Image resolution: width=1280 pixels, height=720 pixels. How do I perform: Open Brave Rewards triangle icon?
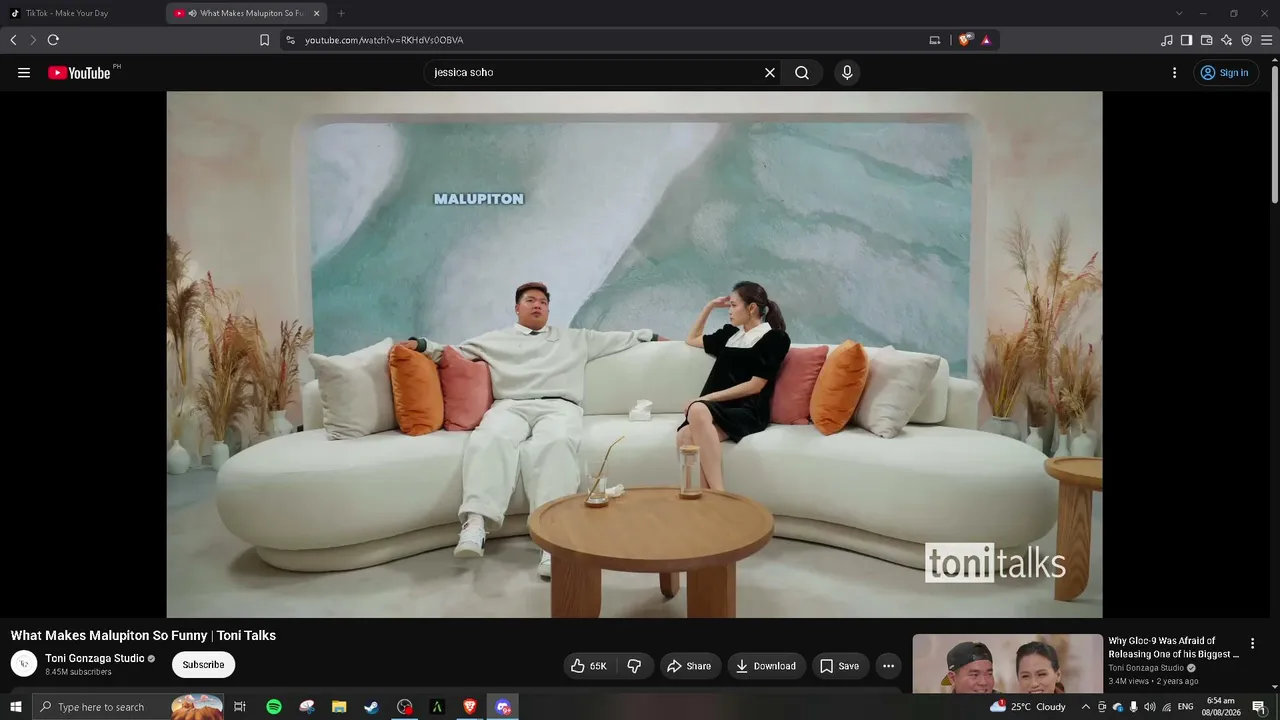[986, 40]
